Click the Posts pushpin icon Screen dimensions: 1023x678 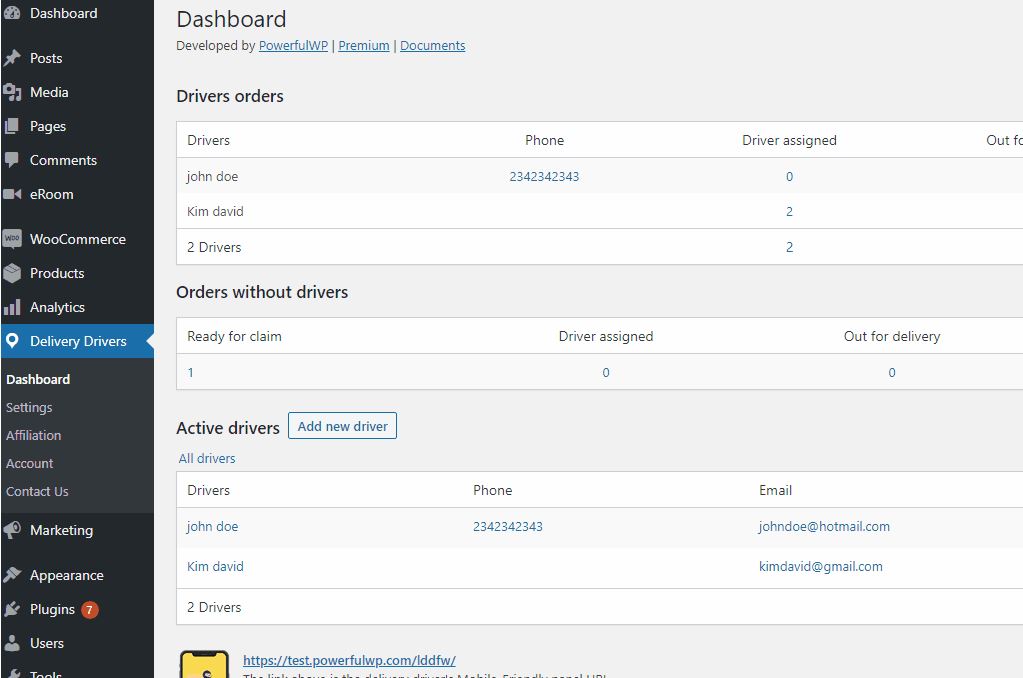12,58
